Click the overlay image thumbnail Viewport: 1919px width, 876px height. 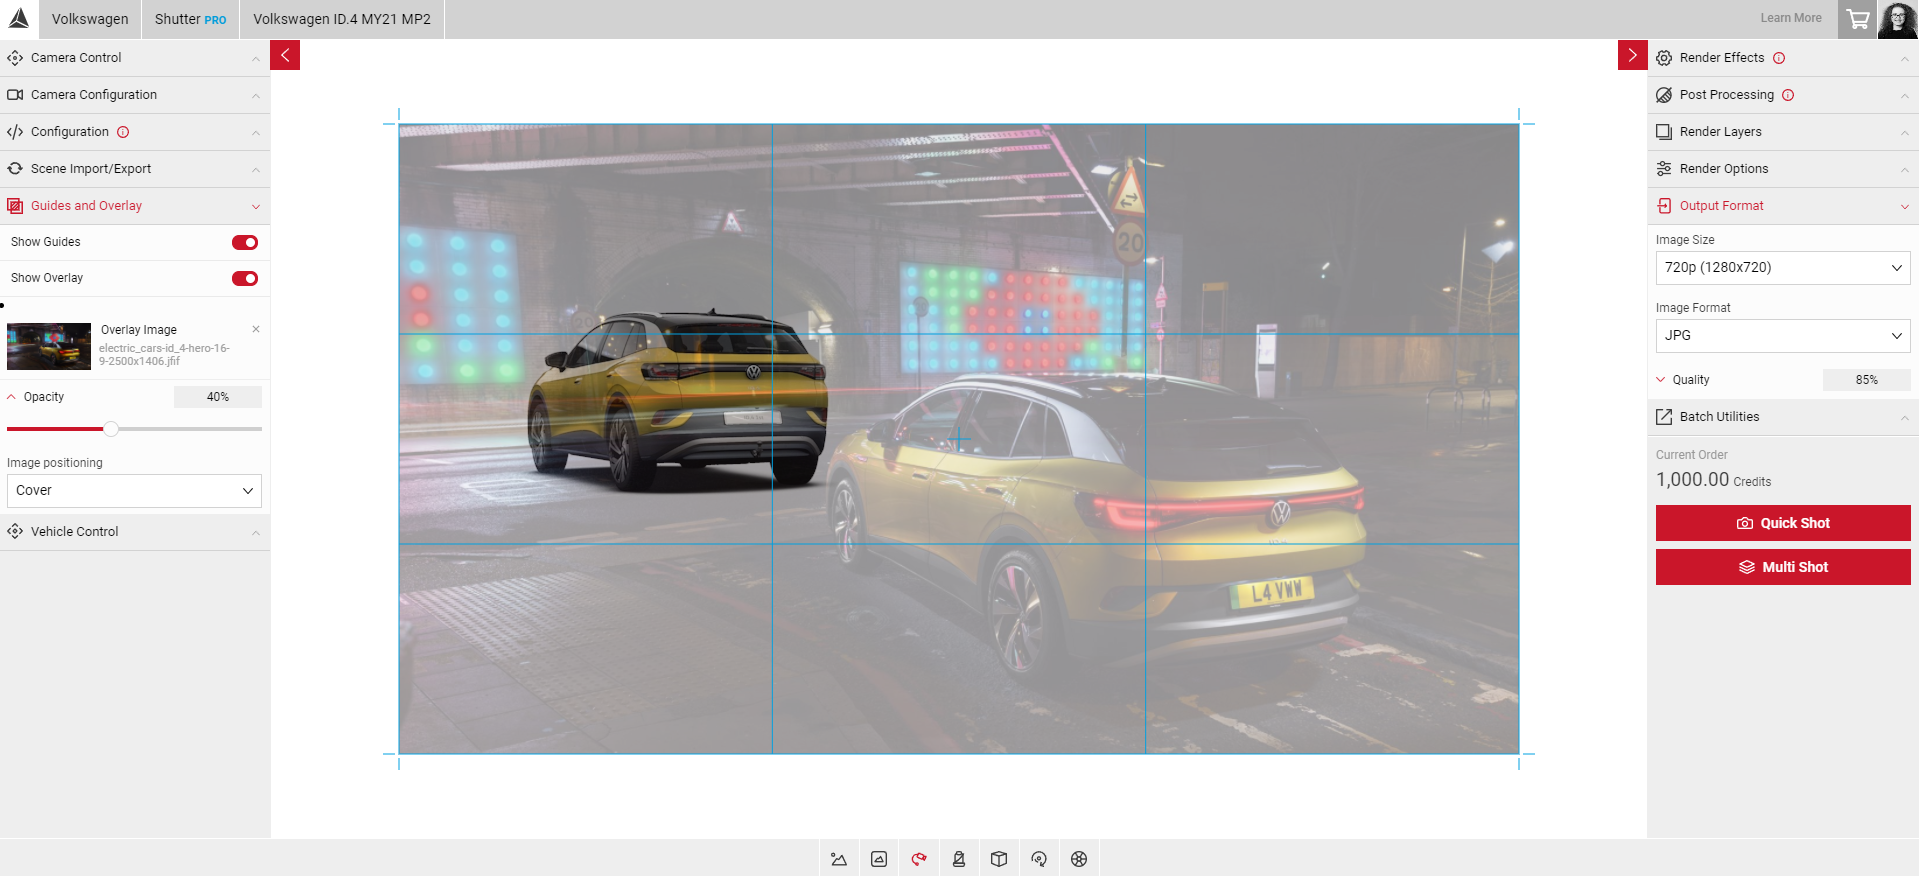point(49,347)
